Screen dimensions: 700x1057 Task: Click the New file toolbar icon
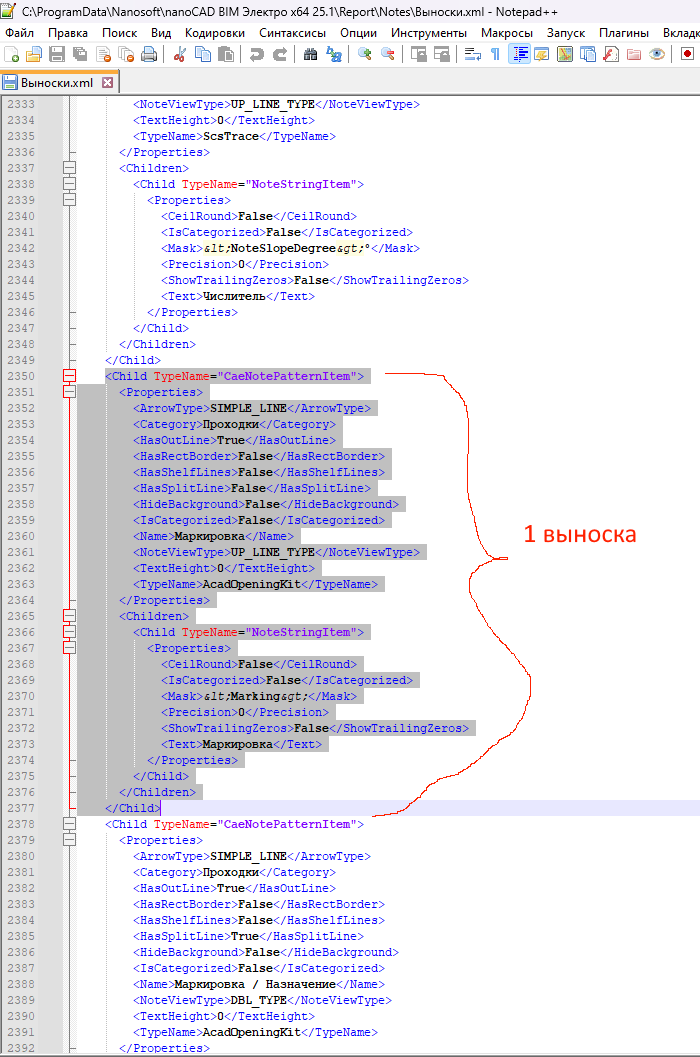pos(12,54)
